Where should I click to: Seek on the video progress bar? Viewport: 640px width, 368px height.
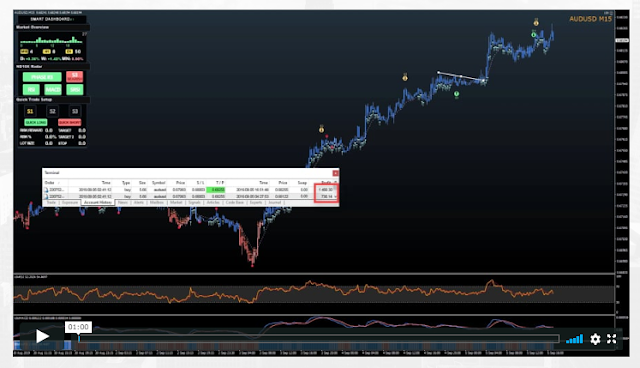(318, 338)
